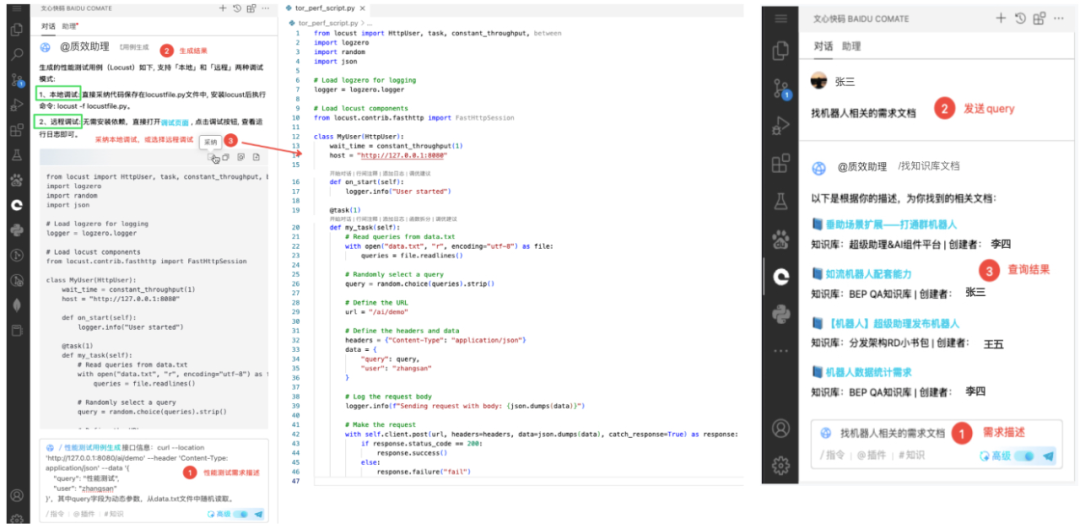Toggle 高级 switch in left chat input
1080x529 pixels.
coord(241,514)
